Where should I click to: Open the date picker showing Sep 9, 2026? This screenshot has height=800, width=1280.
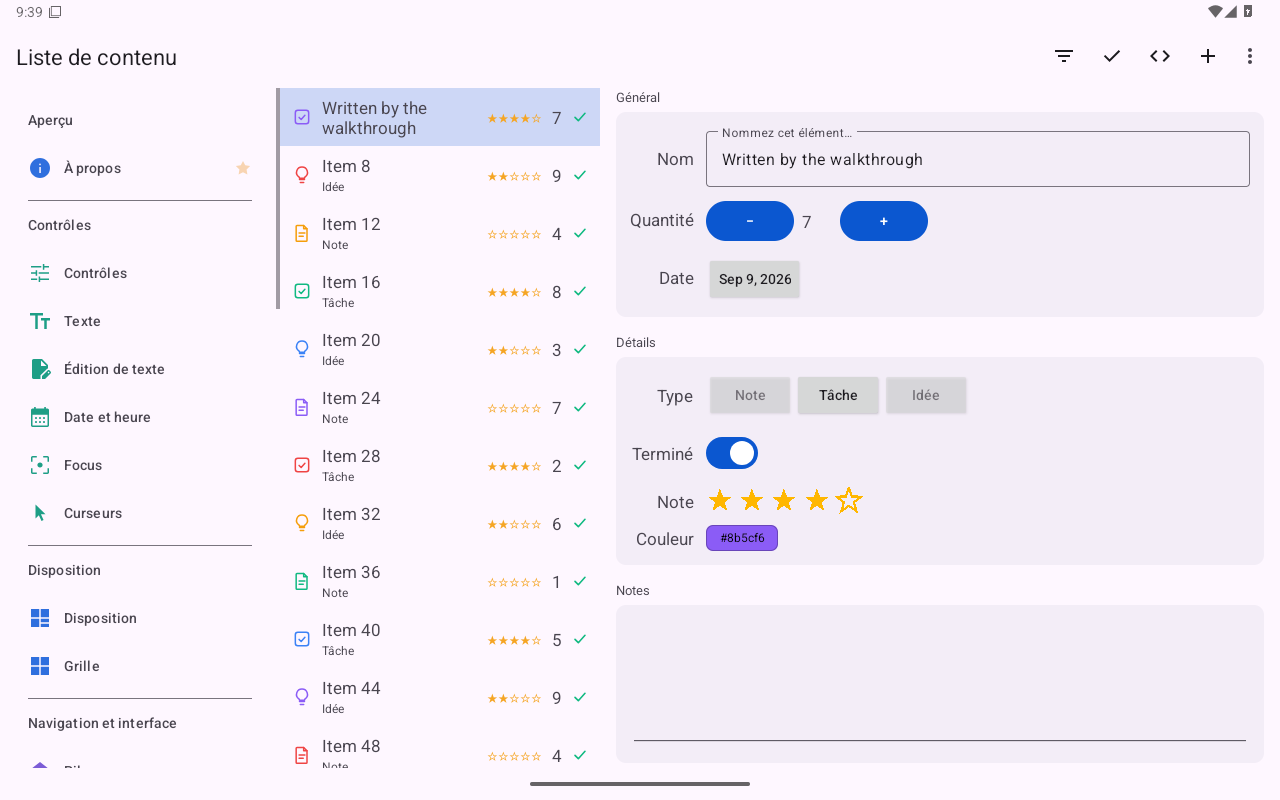[755, 279]
